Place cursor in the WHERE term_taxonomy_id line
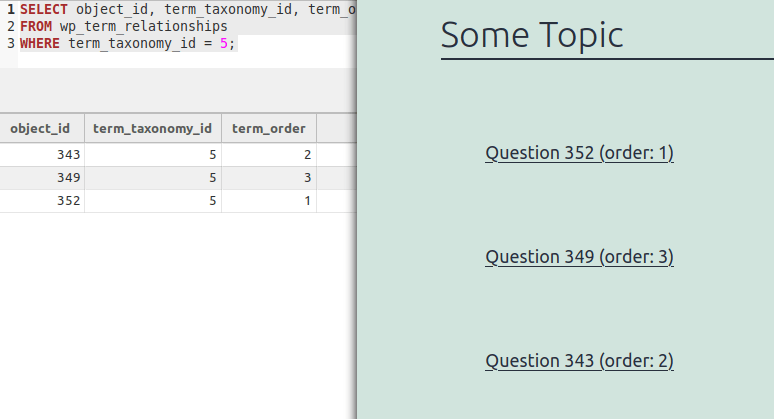The width and height of the screenshot is (774, 419). 128,43
